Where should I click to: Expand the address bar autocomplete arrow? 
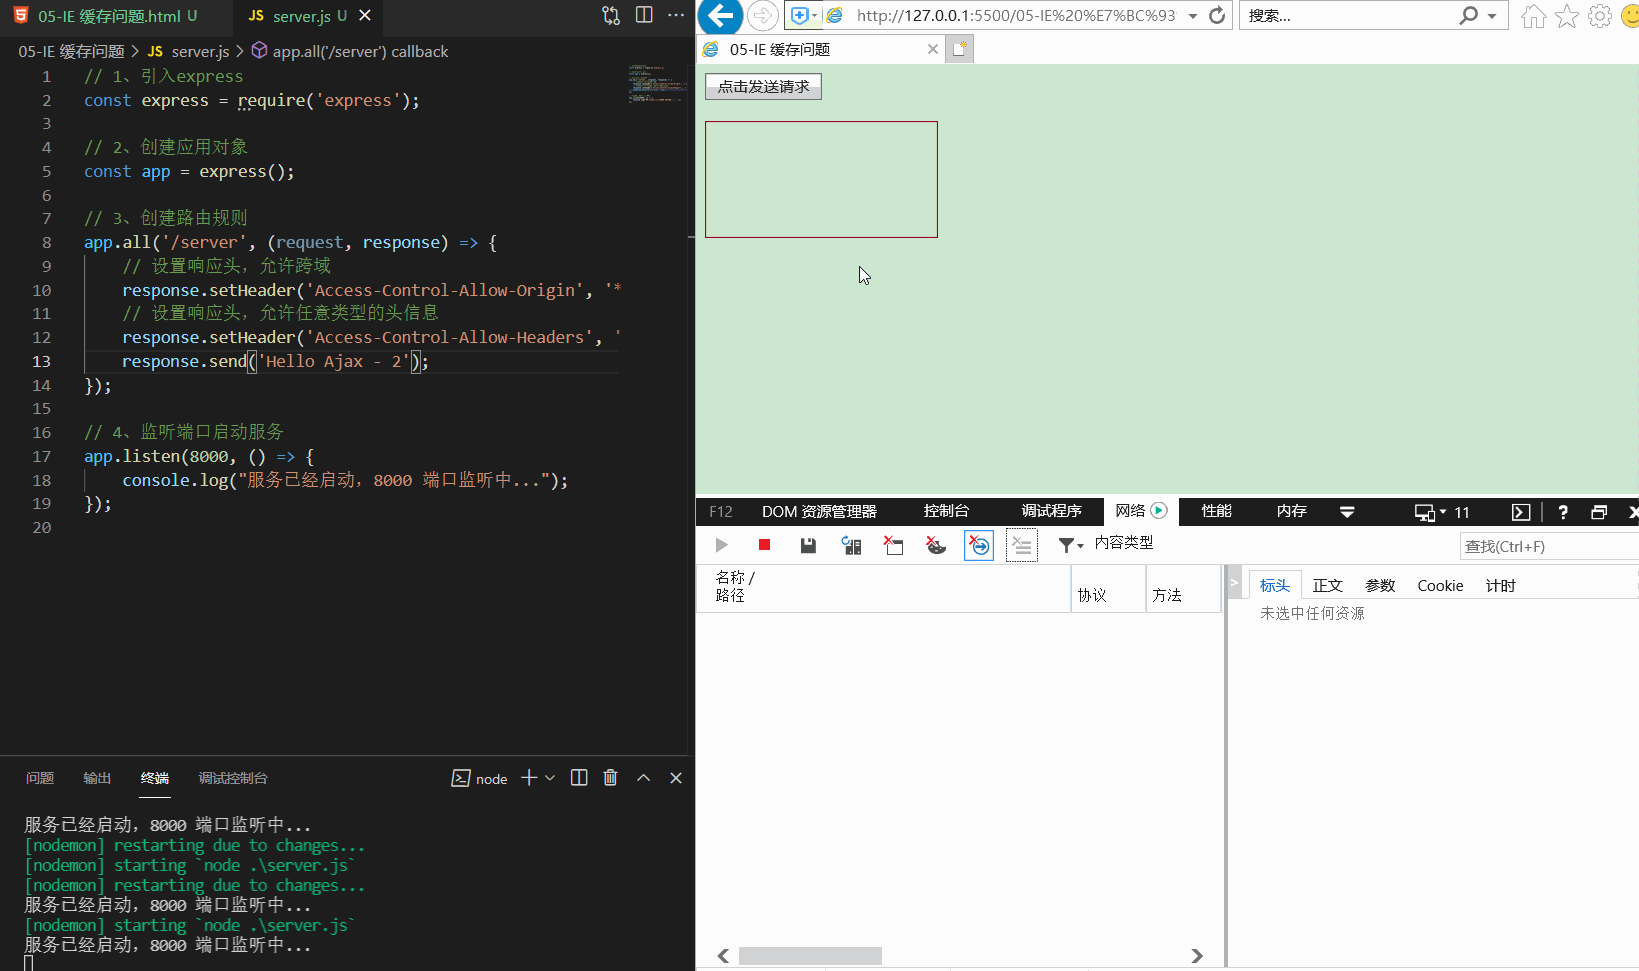[1193, 16]
